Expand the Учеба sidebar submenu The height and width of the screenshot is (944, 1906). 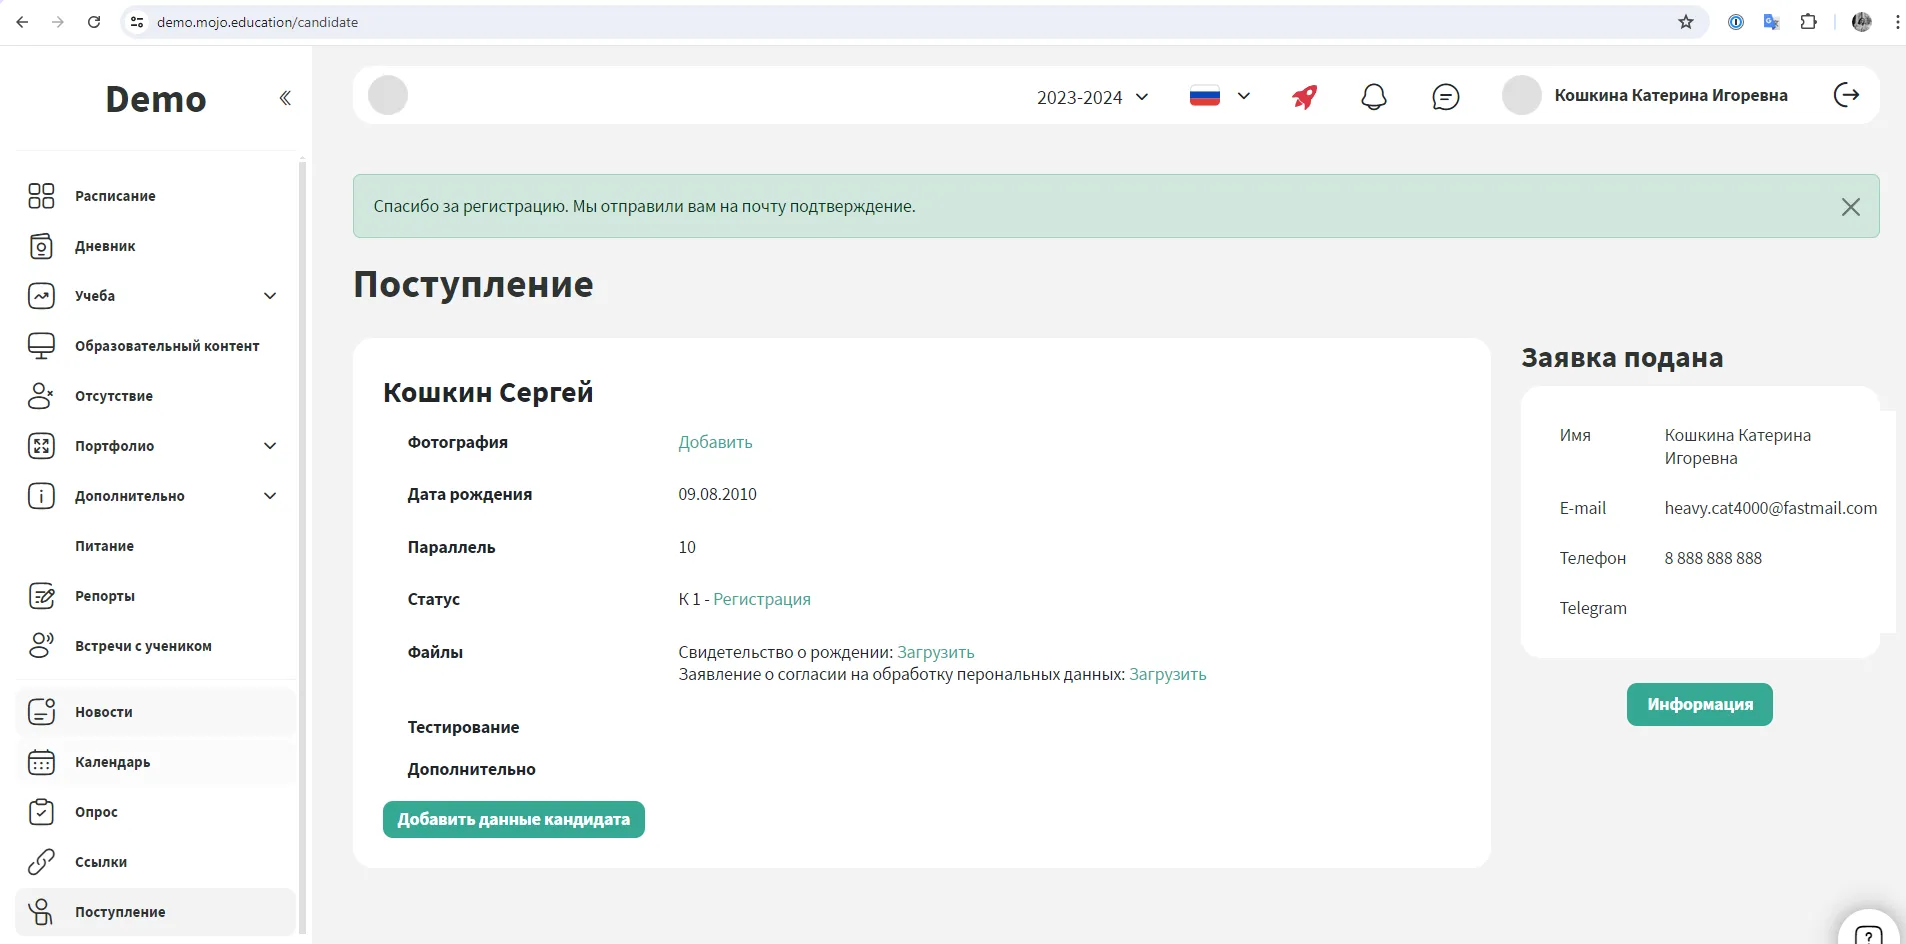[x=270, y=296]
